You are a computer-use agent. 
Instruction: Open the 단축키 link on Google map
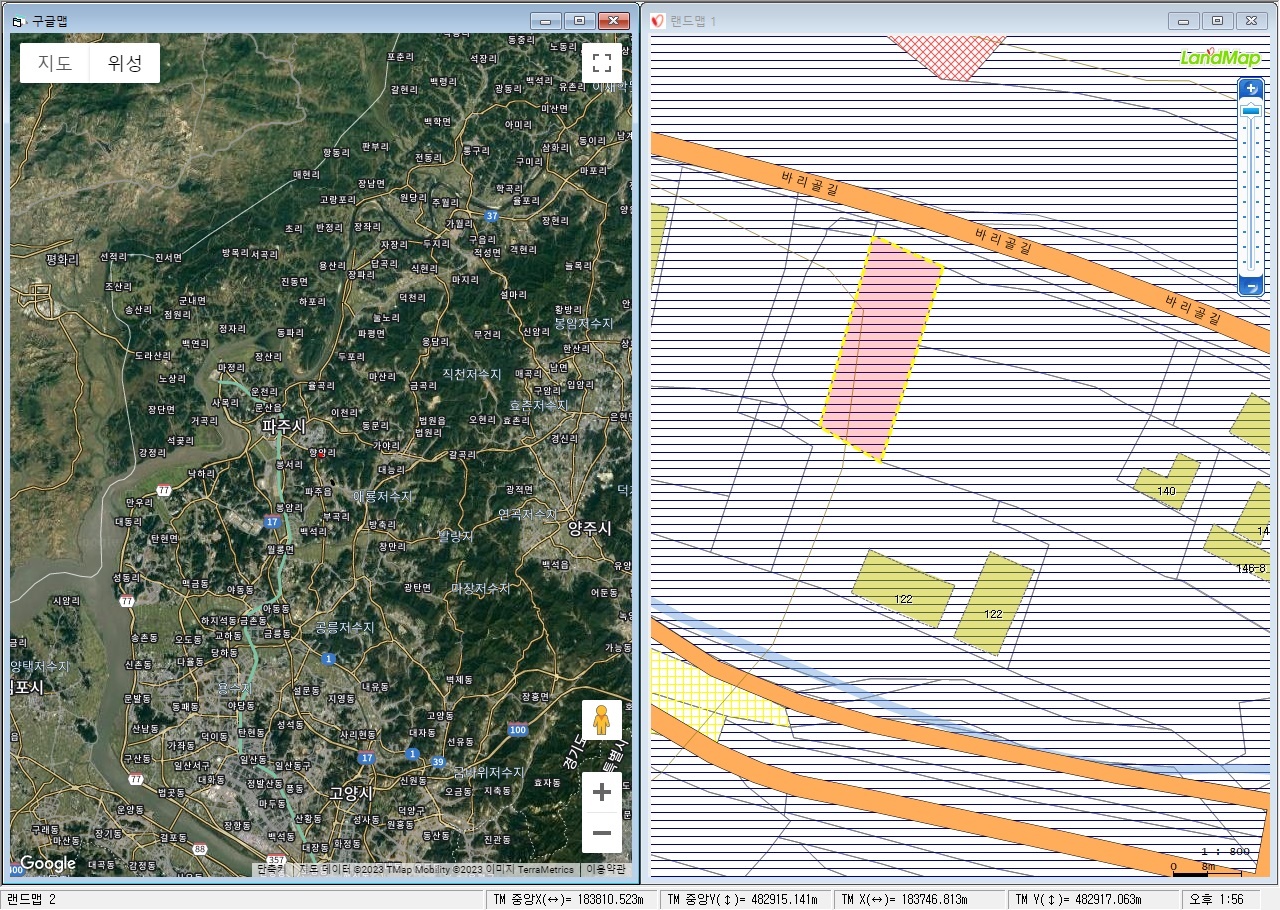pyautogui.click(x=271, y=869)
